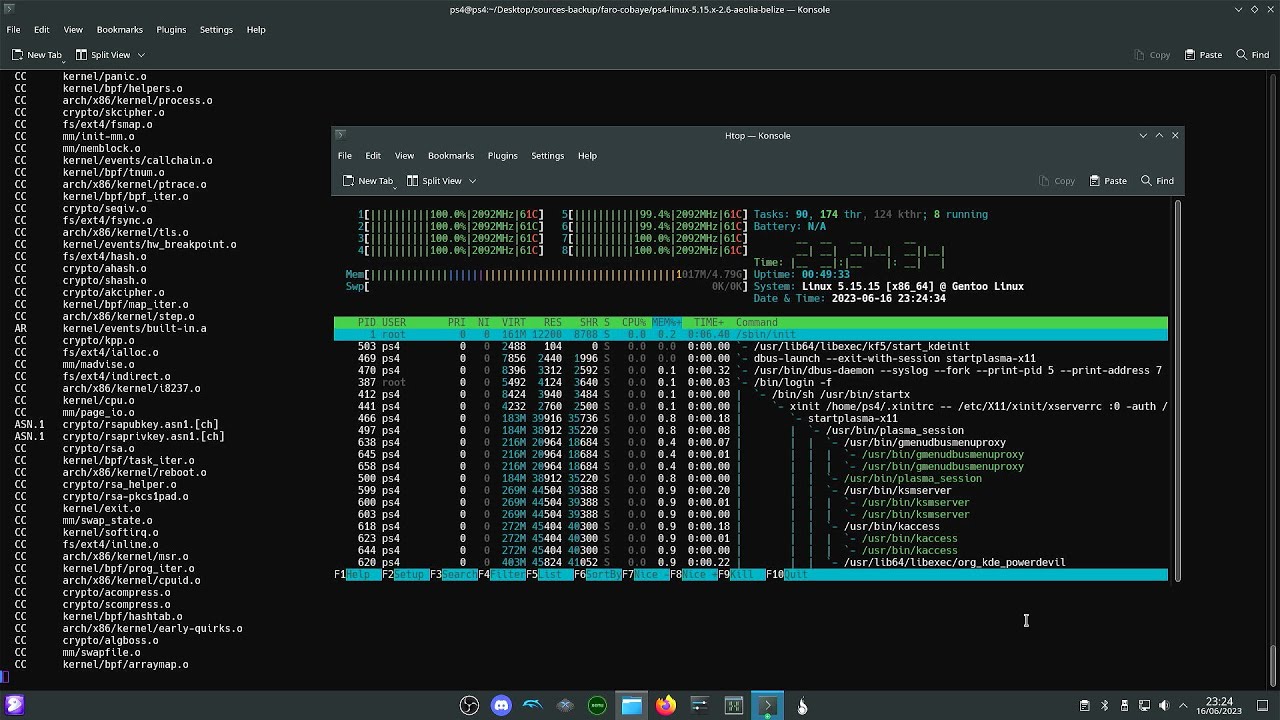Image resolution: width=1280 pixels, height=720 pixels.
Task: Open the system monitor icon in taskbar
Action: [x=733, y=706]
